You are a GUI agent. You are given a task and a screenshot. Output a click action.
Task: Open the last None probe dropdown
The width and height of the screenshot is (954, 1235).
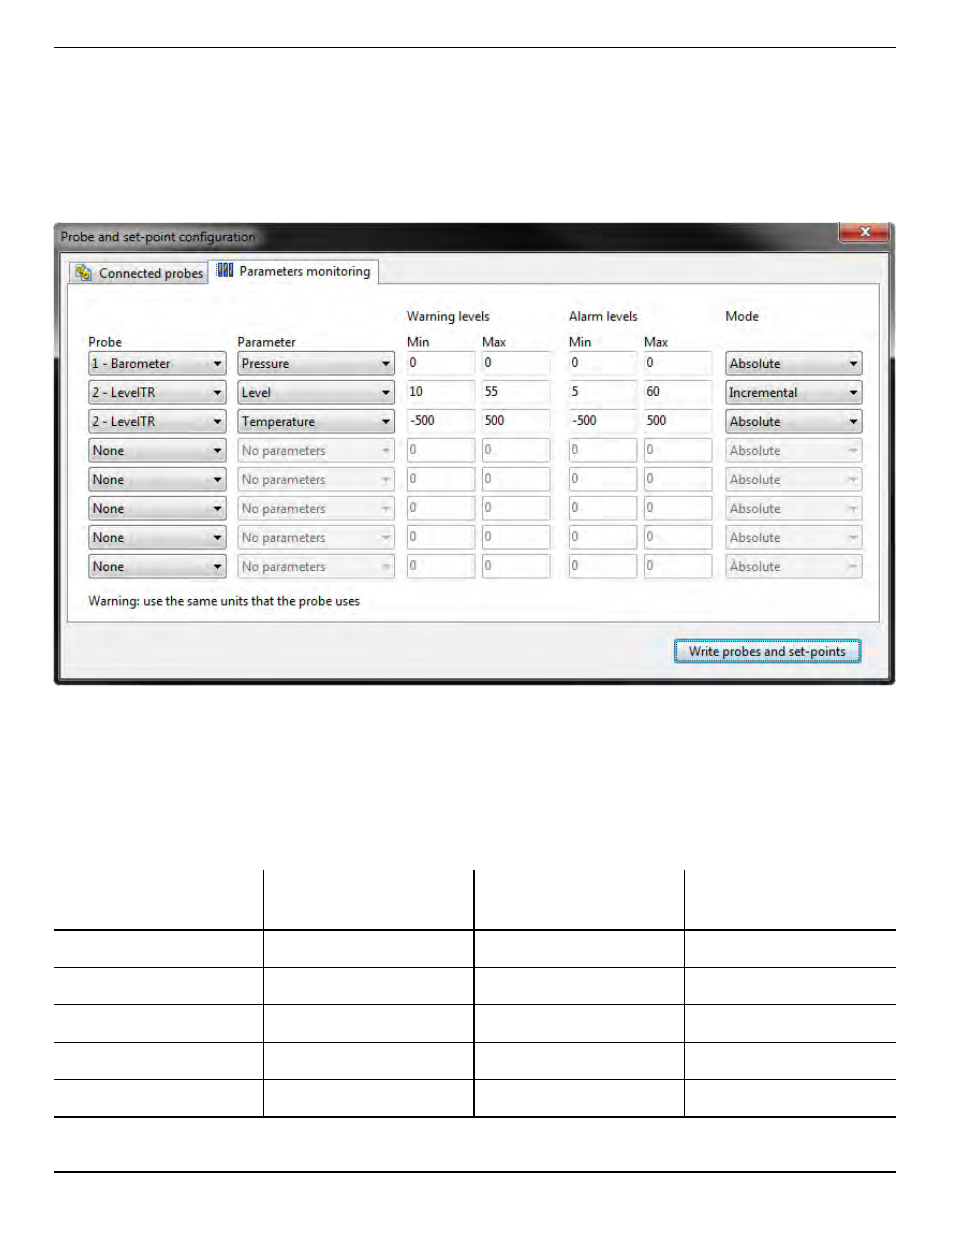click(x=157, y=567)
